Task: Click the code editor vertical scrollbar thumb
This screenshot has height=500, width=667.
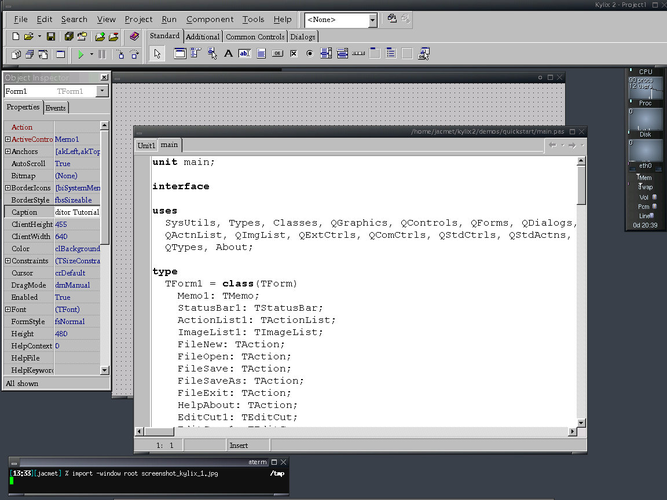Action: (581, 186)
